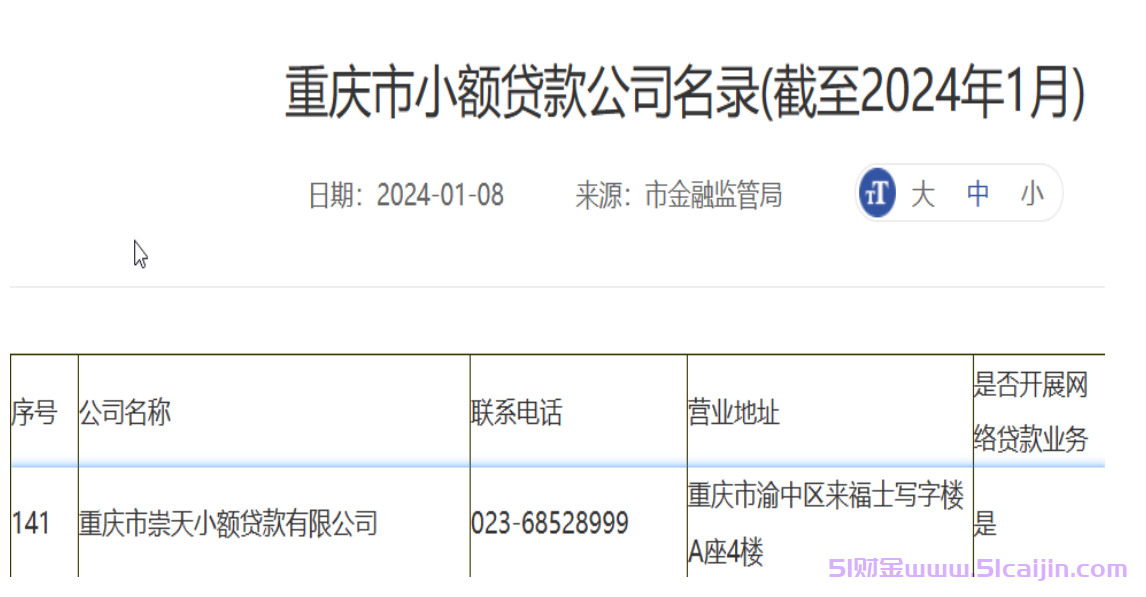The height and width of the screenshot is (597, 1146).
Task: Click company name 重庆市崇天小额贷款有限公司
Action: (228, 523)
